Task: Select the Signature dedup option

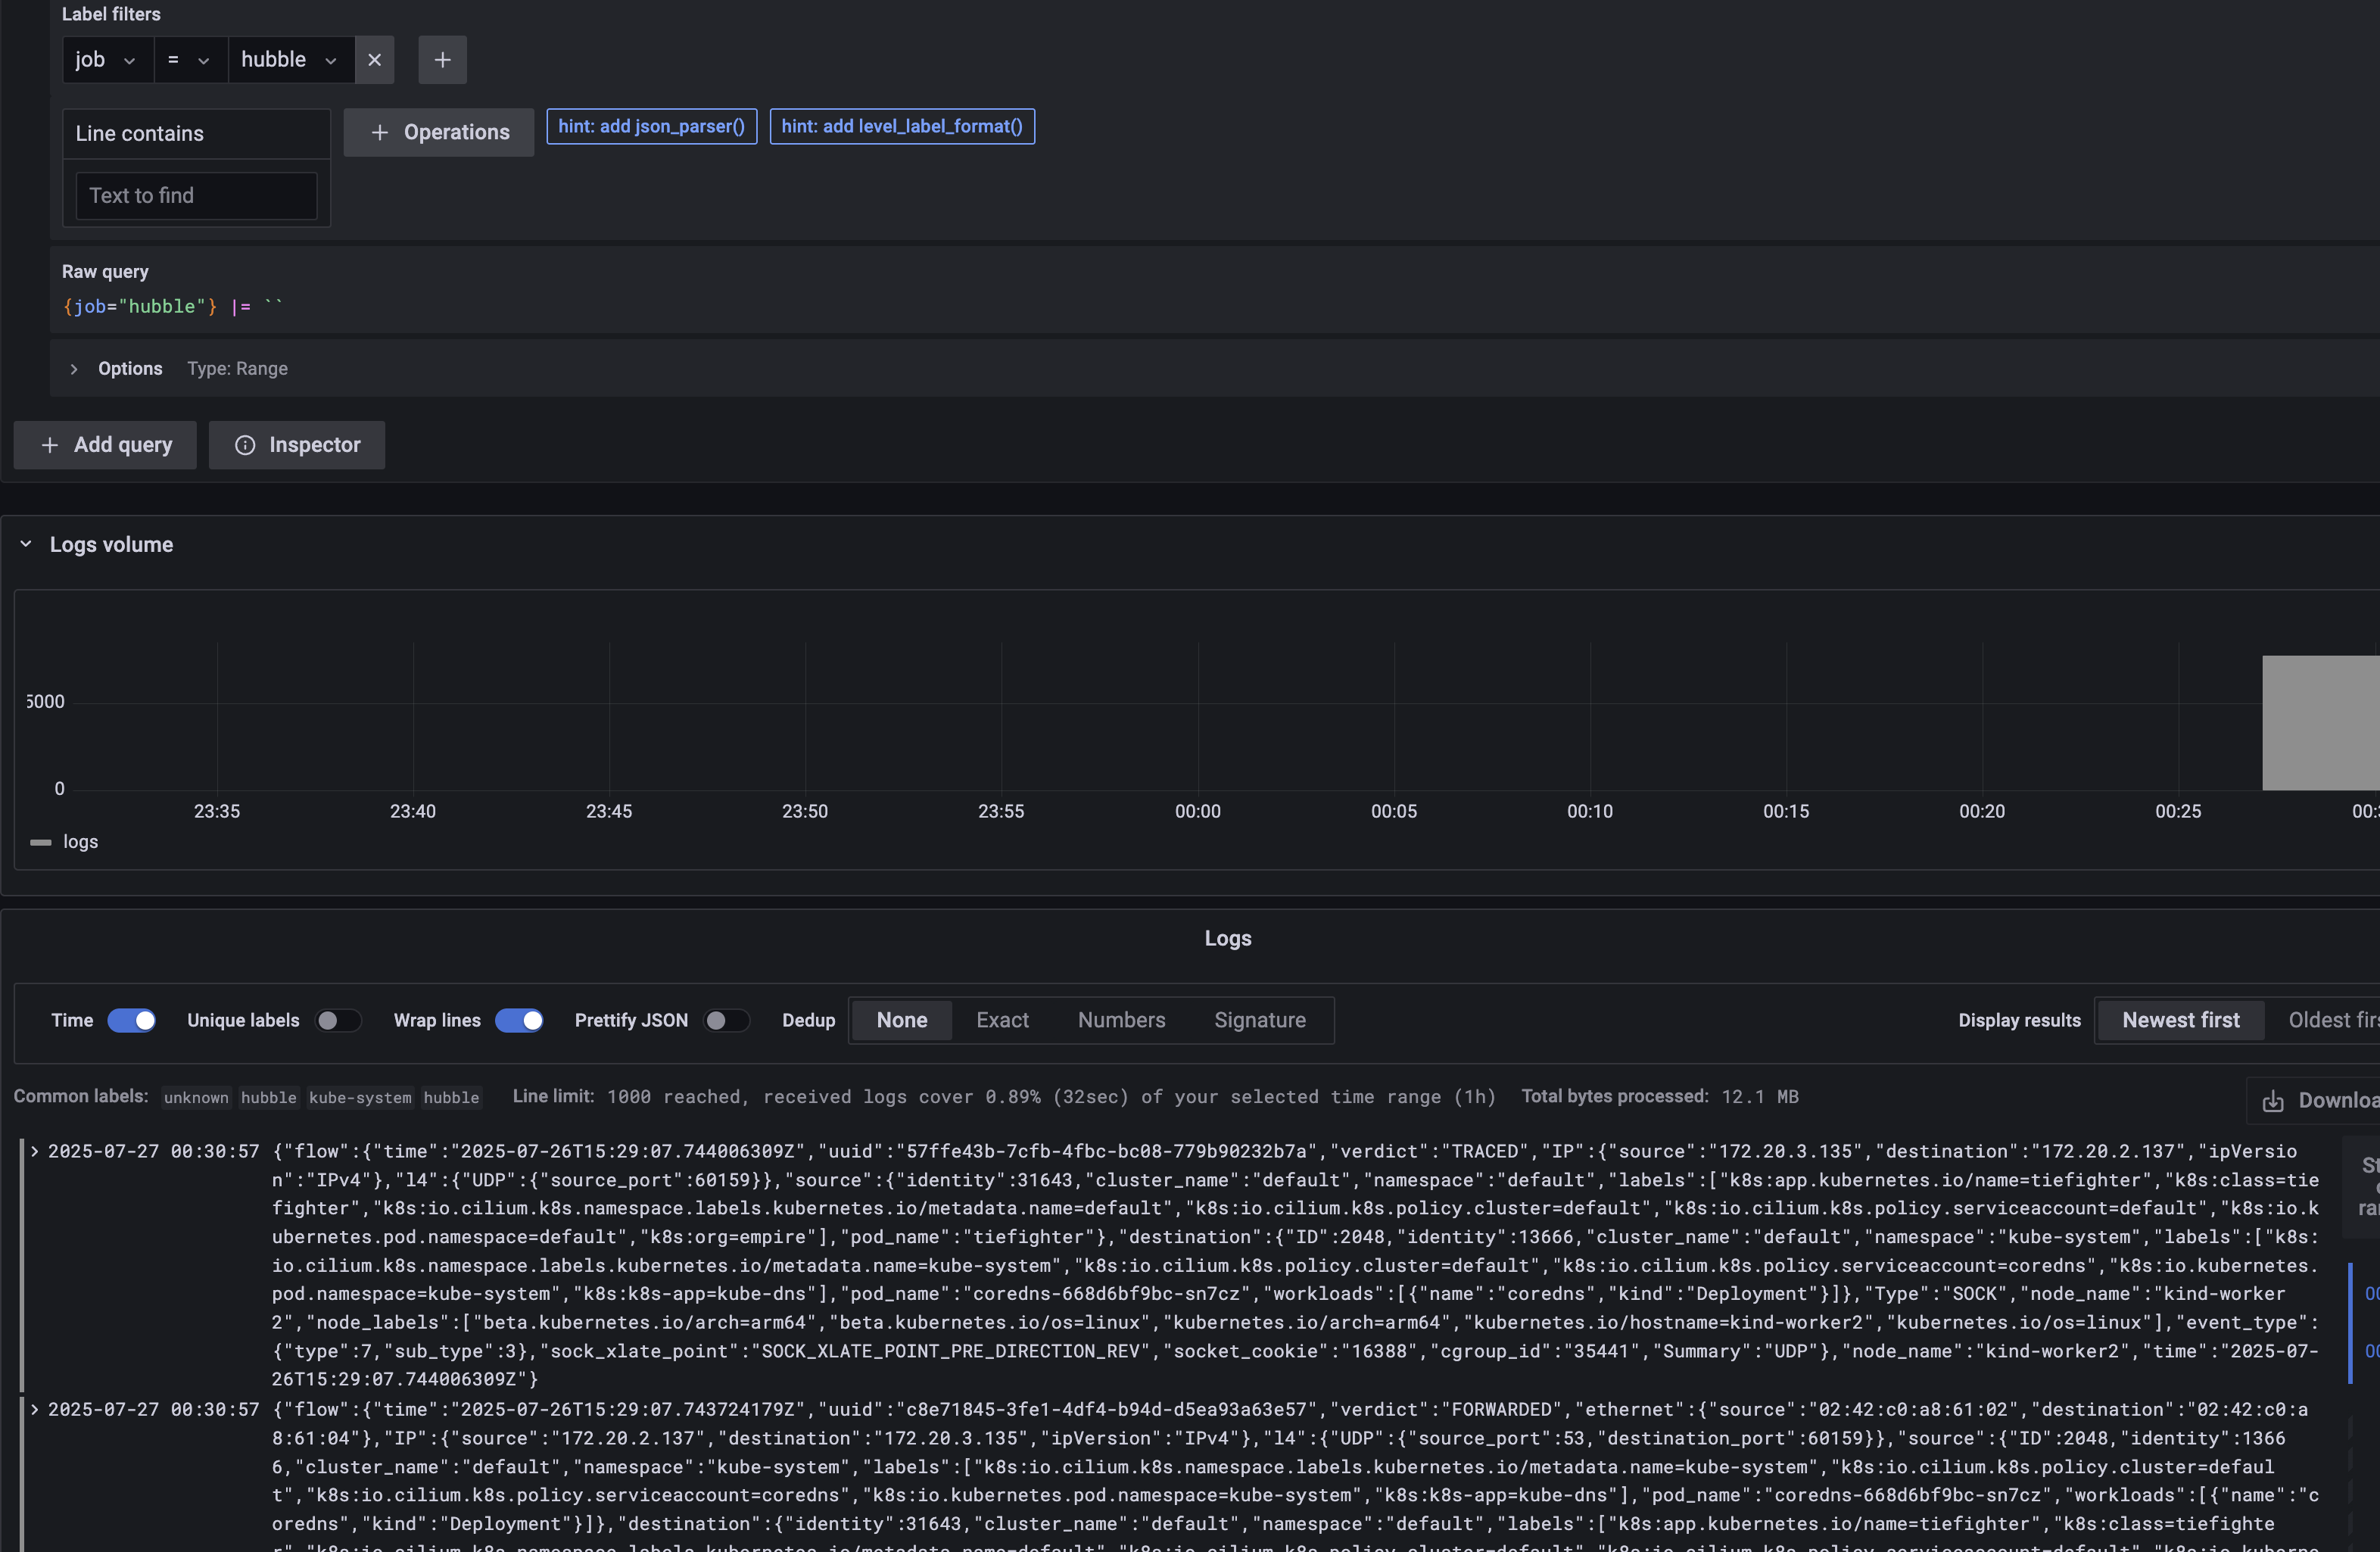Action: 1259,1020
